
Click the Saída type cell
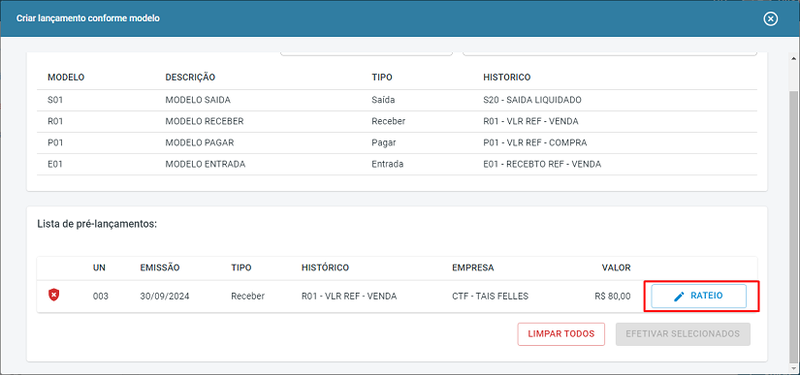[383, 101]
